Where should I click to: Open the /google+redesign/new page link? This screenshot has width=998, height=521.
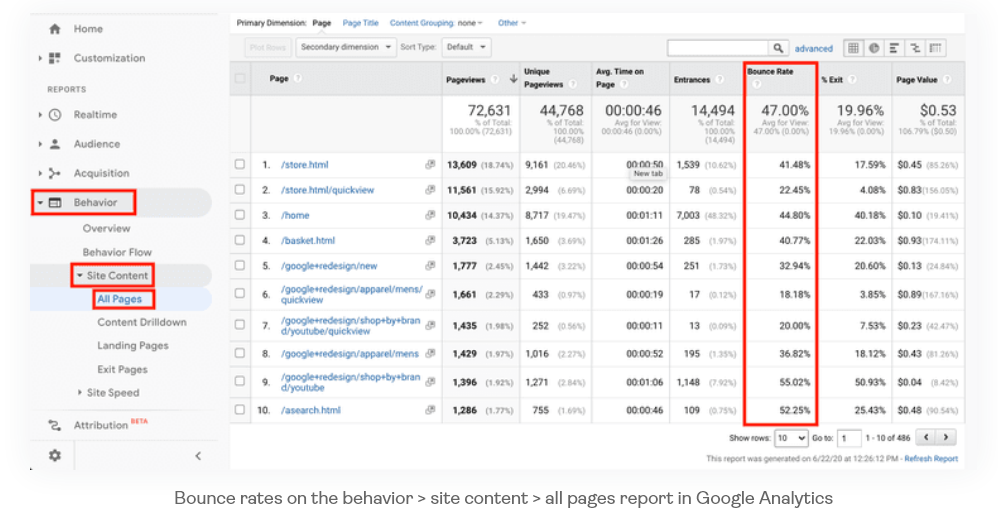pos(329,265)
